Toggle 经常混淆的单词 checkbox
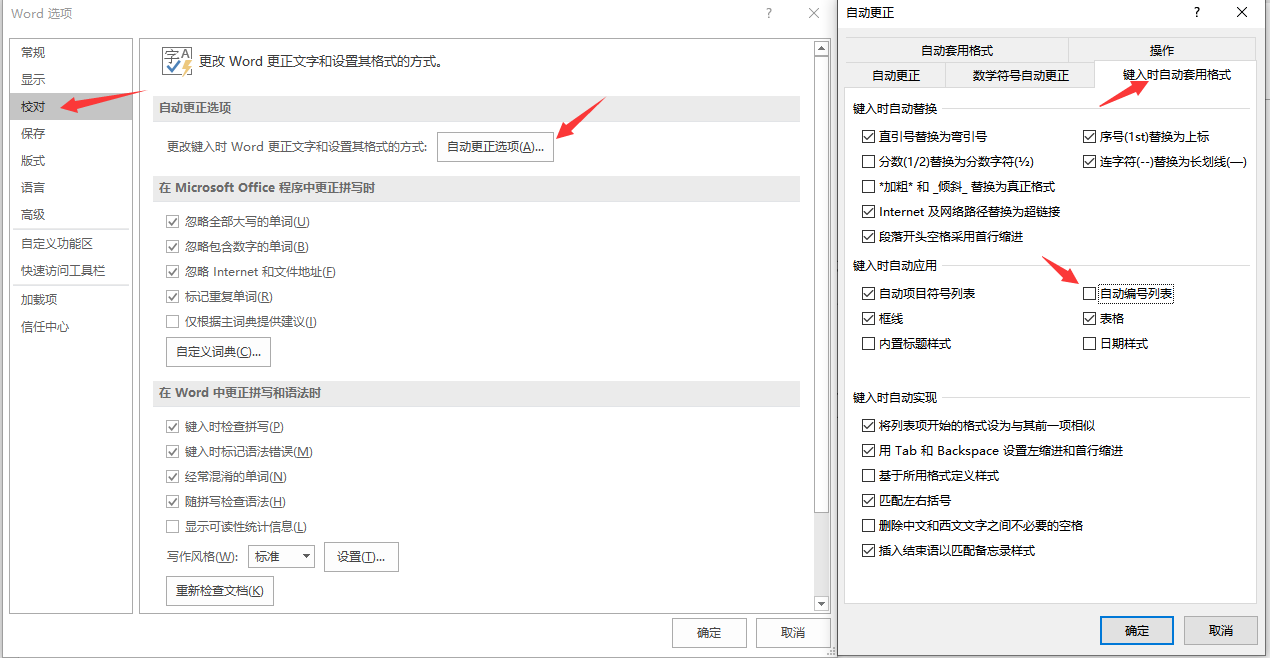The width and height of the screenshot is (1270, 658). tap(172, 476)
